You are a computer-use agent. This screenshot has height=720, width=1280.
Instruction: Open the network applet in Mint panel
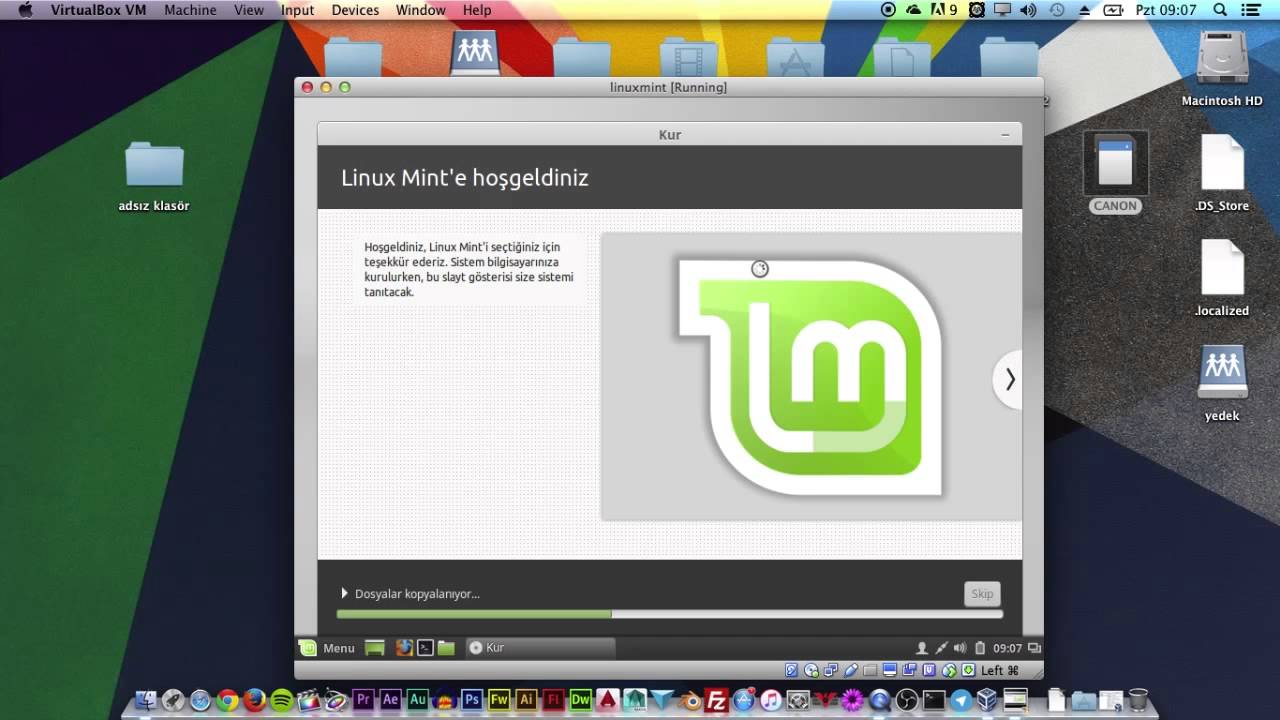942,648
